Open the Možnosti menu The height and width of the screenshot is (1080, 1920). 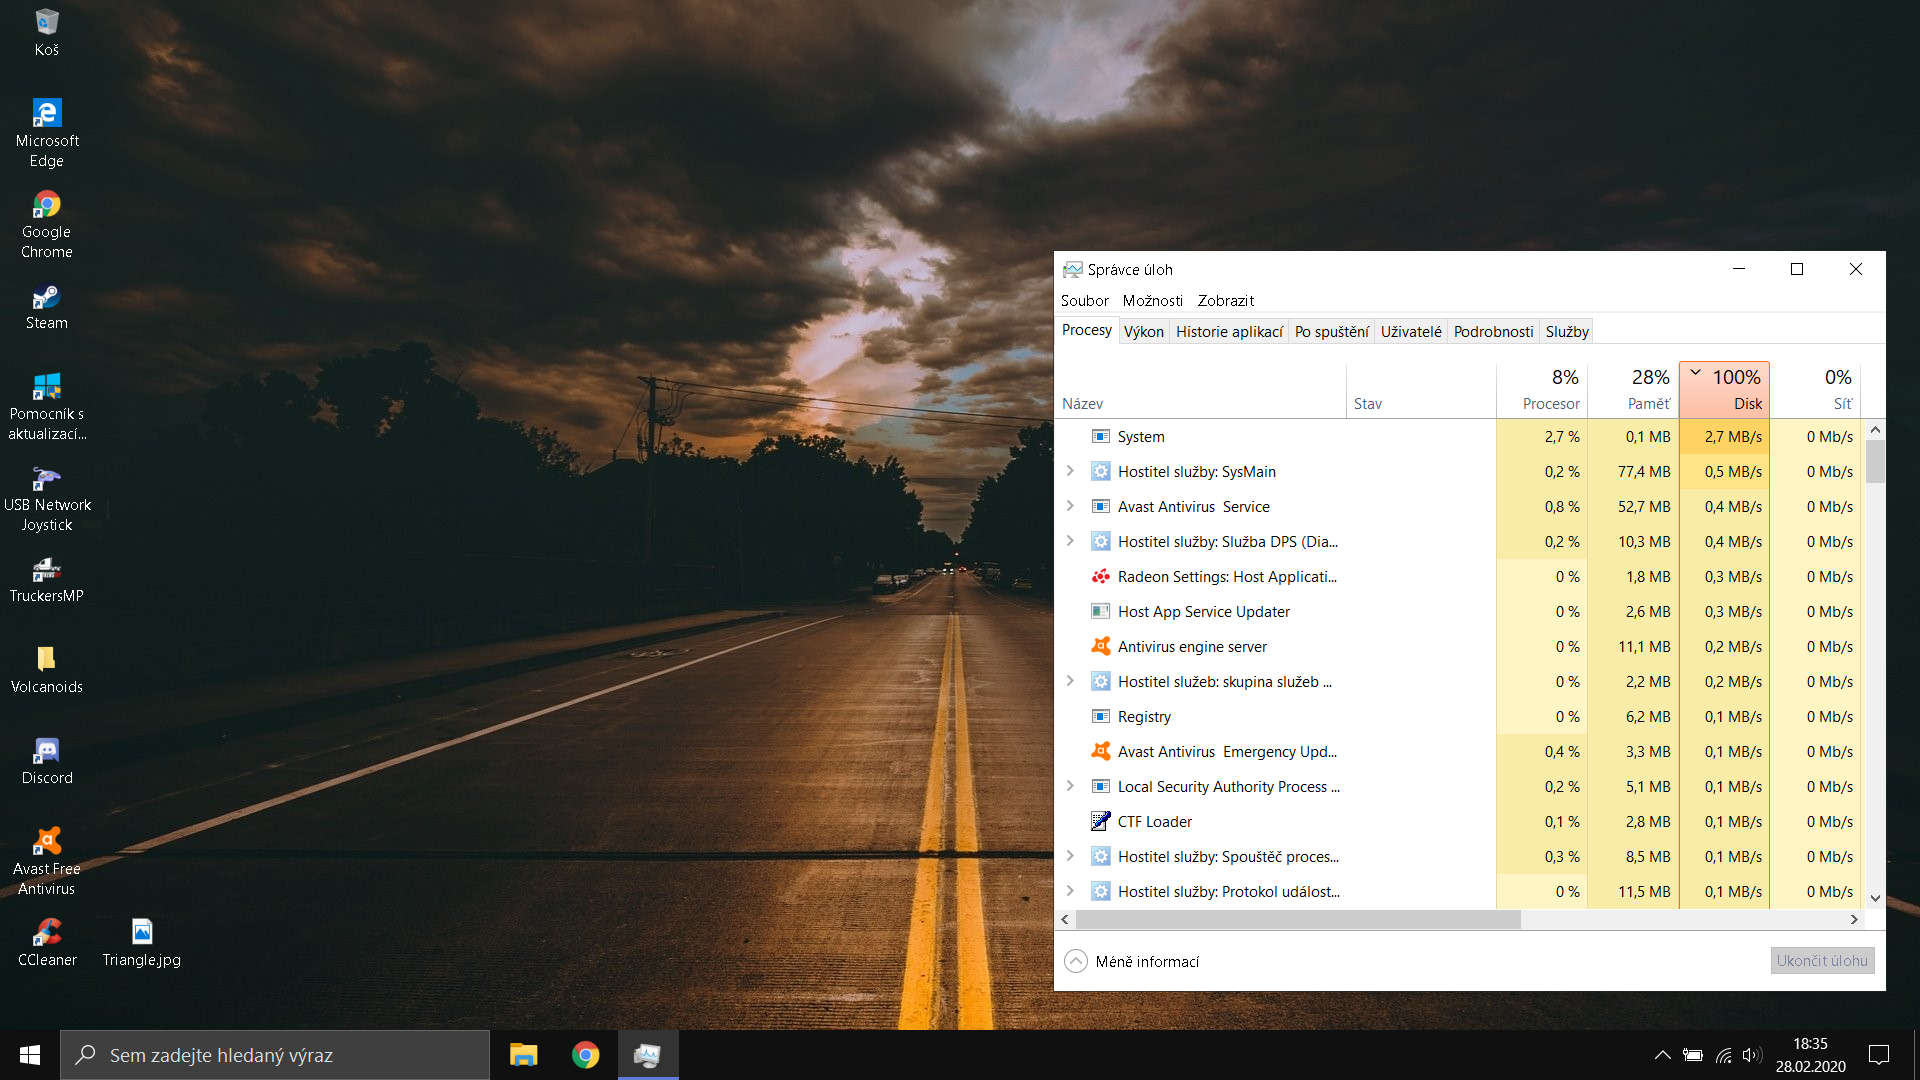(x=1152, y=301)
